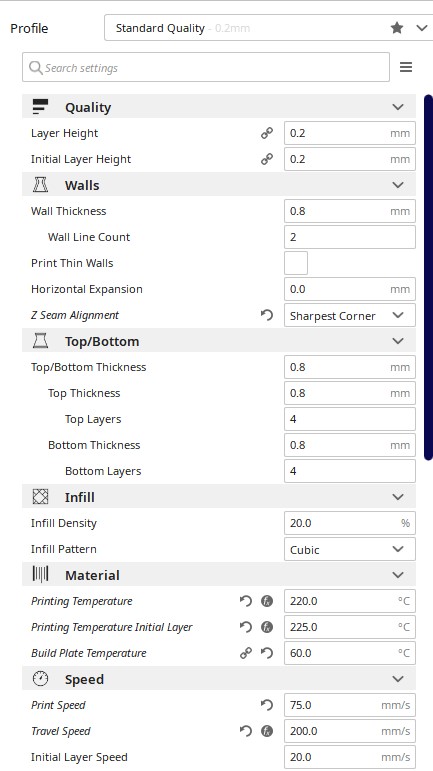Reset Print Speed using its revert arrow

[267, 705]
